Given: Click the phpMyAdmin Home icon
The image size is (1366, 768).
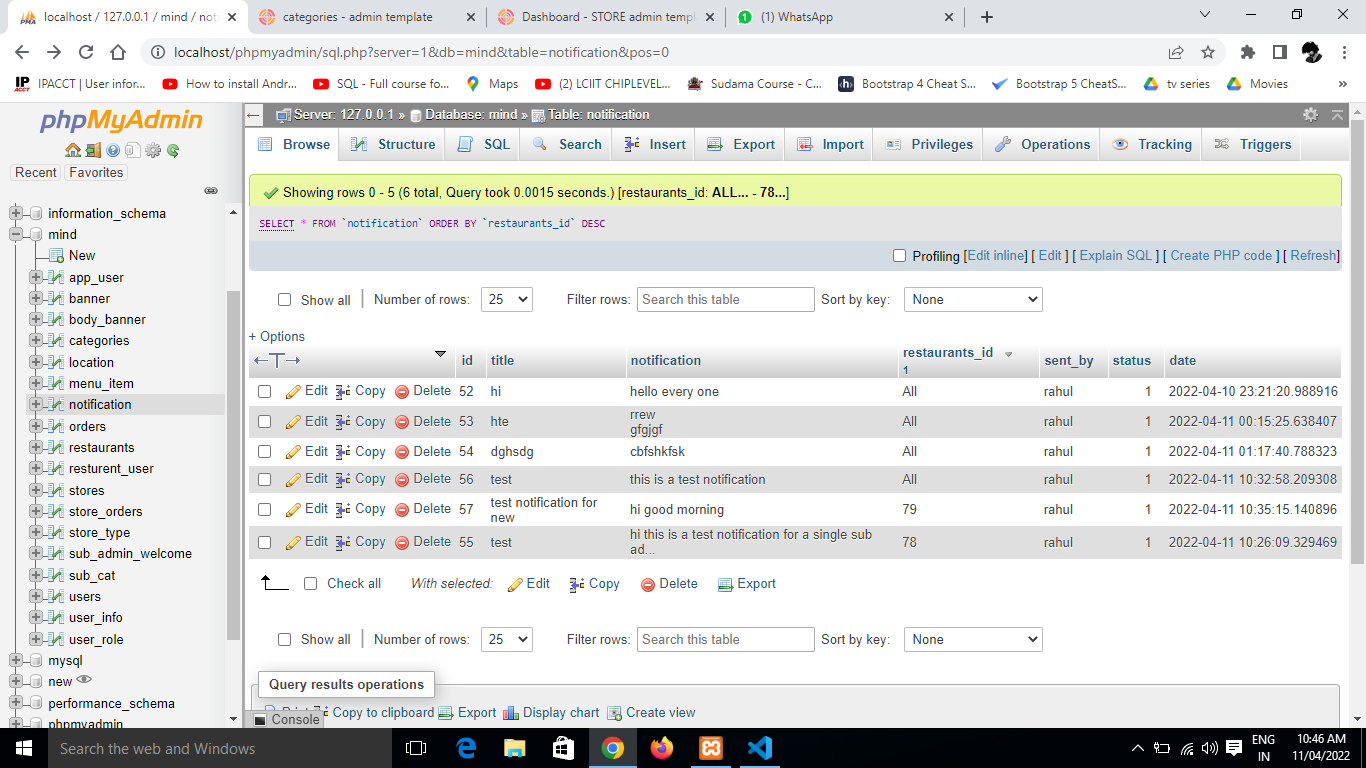Looking at the screenshot, I should point(73,151).
